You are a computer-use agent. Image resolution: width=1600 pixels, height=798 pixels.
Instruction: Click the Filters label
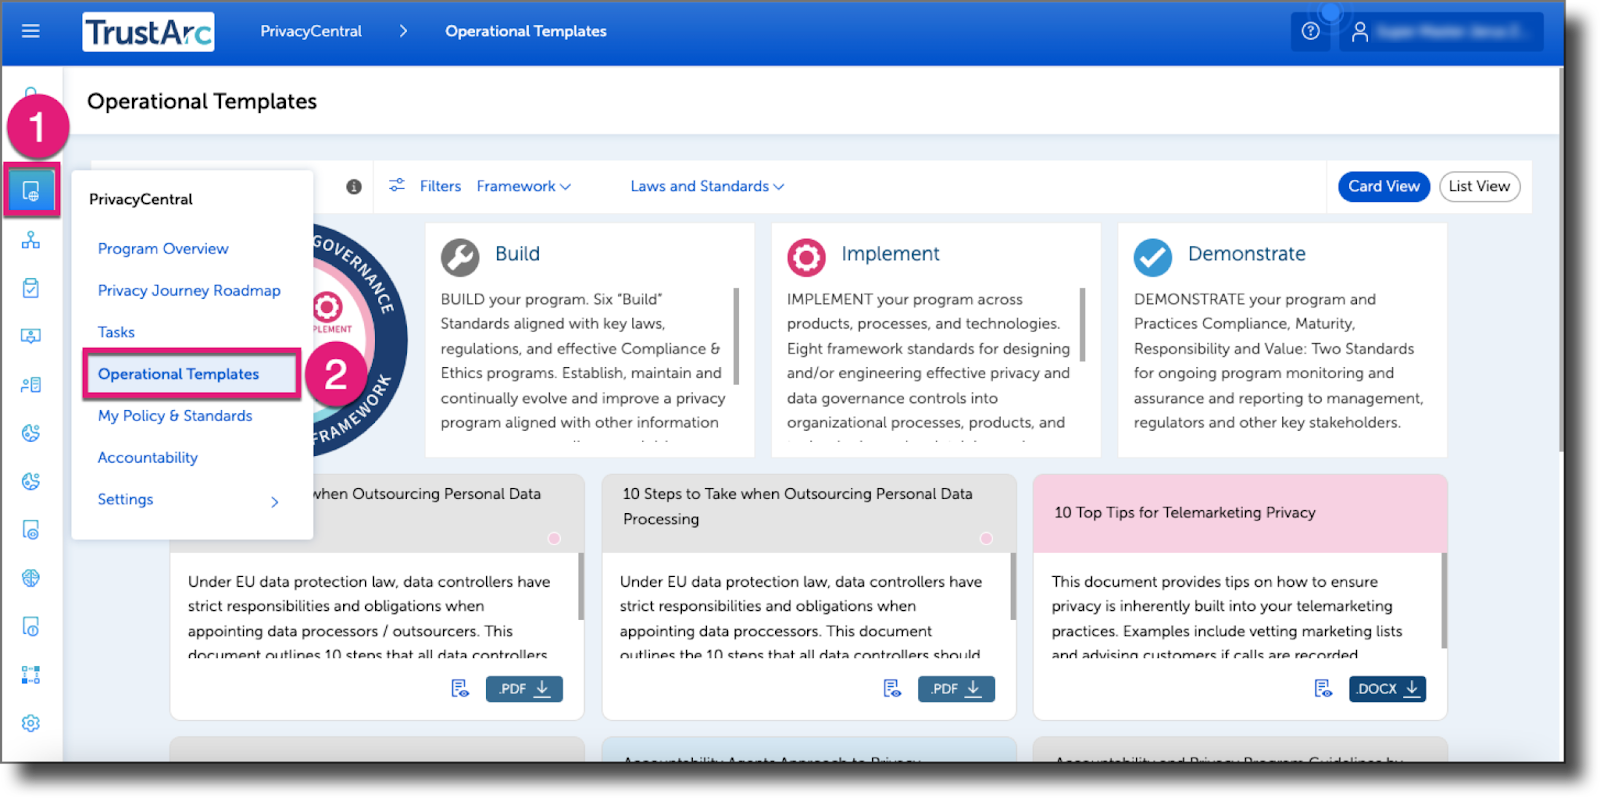pyautogui.click(x=440, y=186)
